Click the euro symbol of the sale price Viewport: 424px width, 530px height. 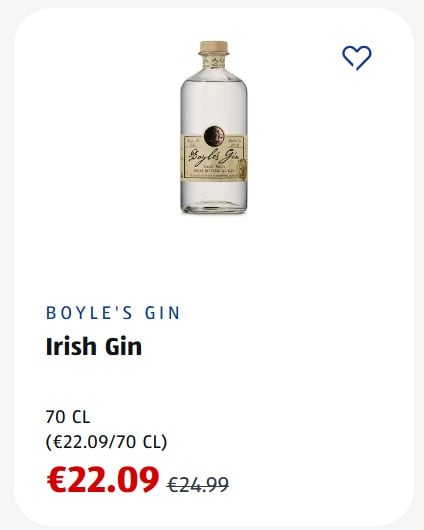tap(56, 479)
